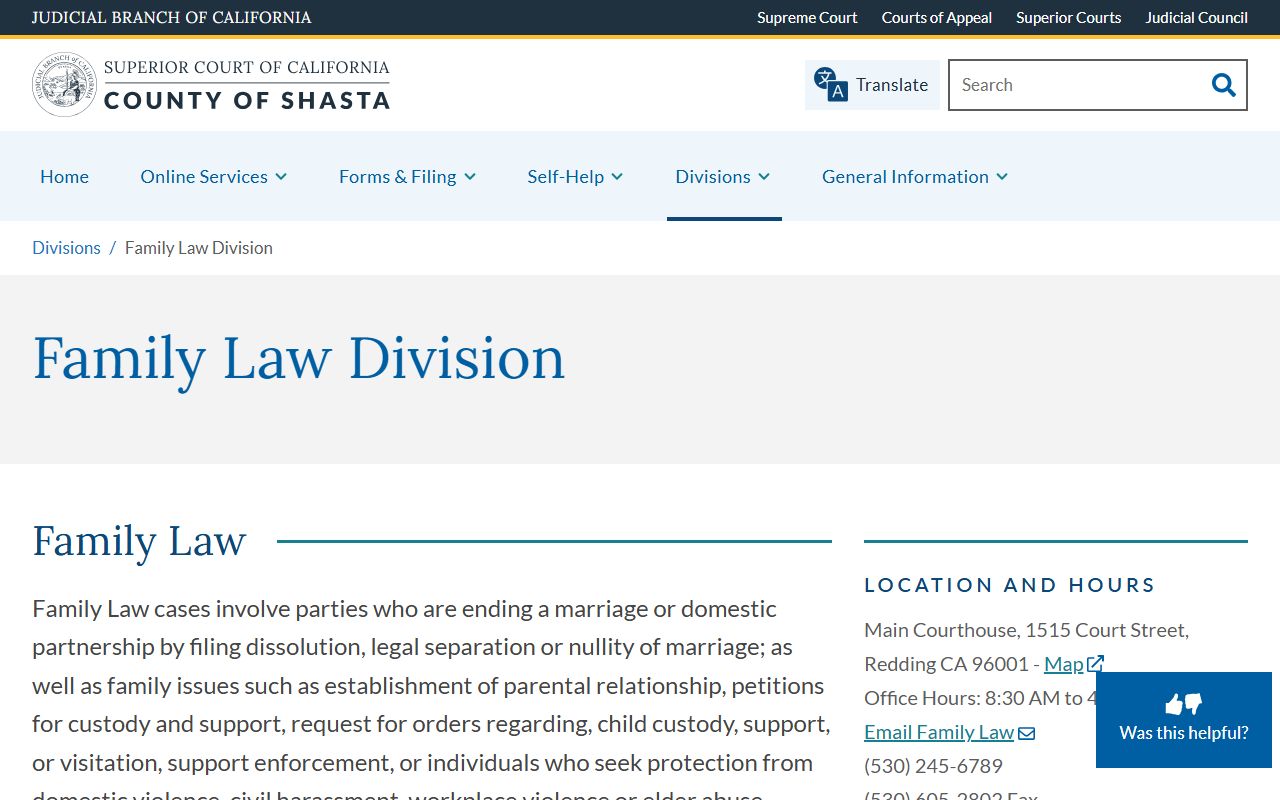Open the Map link for the courthouse
This screenshot has width=1280, height=800.
[x=1064, y=664]
